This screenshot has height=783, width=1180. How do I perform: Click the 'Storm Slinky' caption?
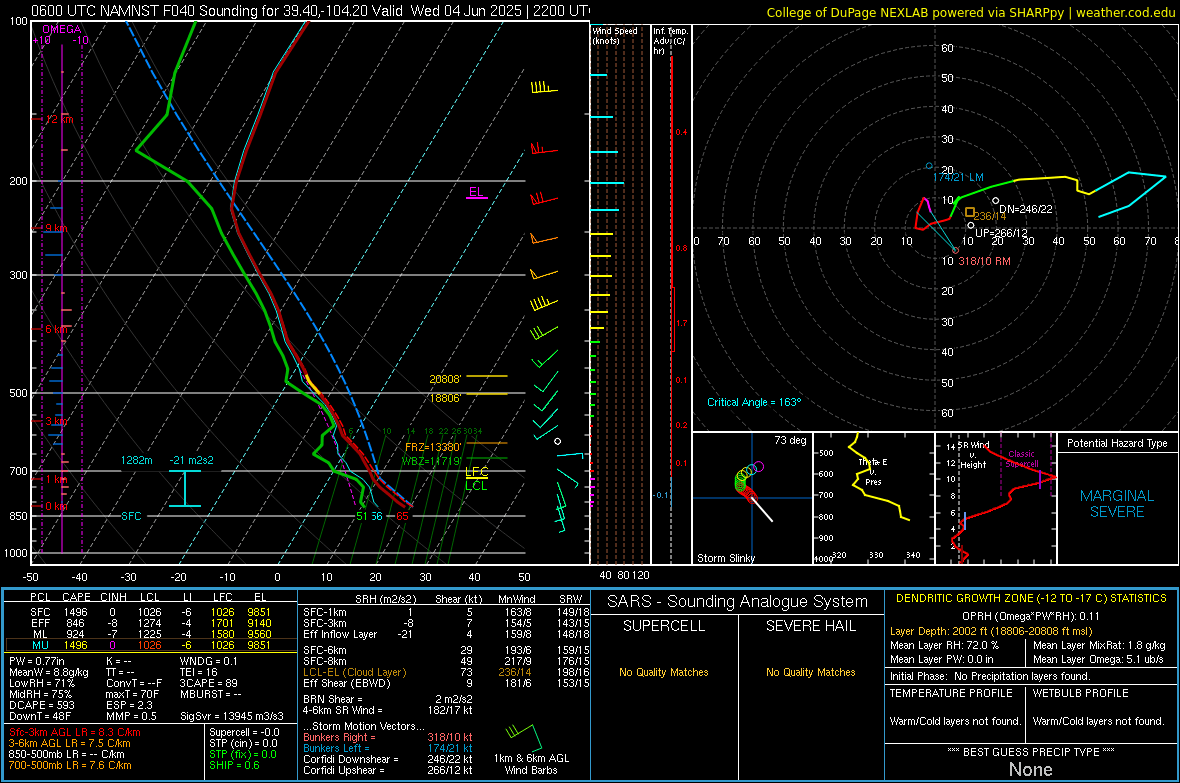point(725,558)
